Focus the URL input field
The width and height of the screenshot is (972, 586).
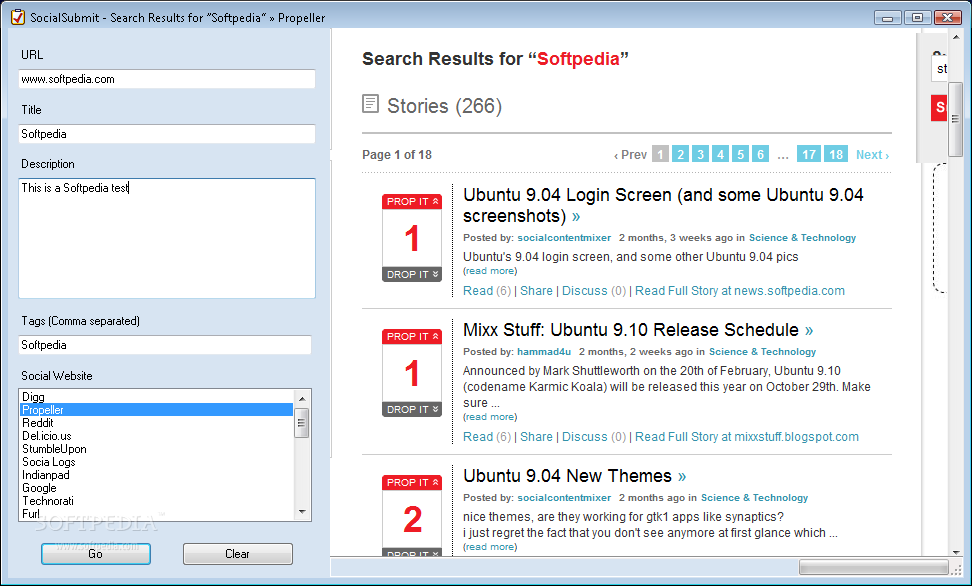[167, 79]
